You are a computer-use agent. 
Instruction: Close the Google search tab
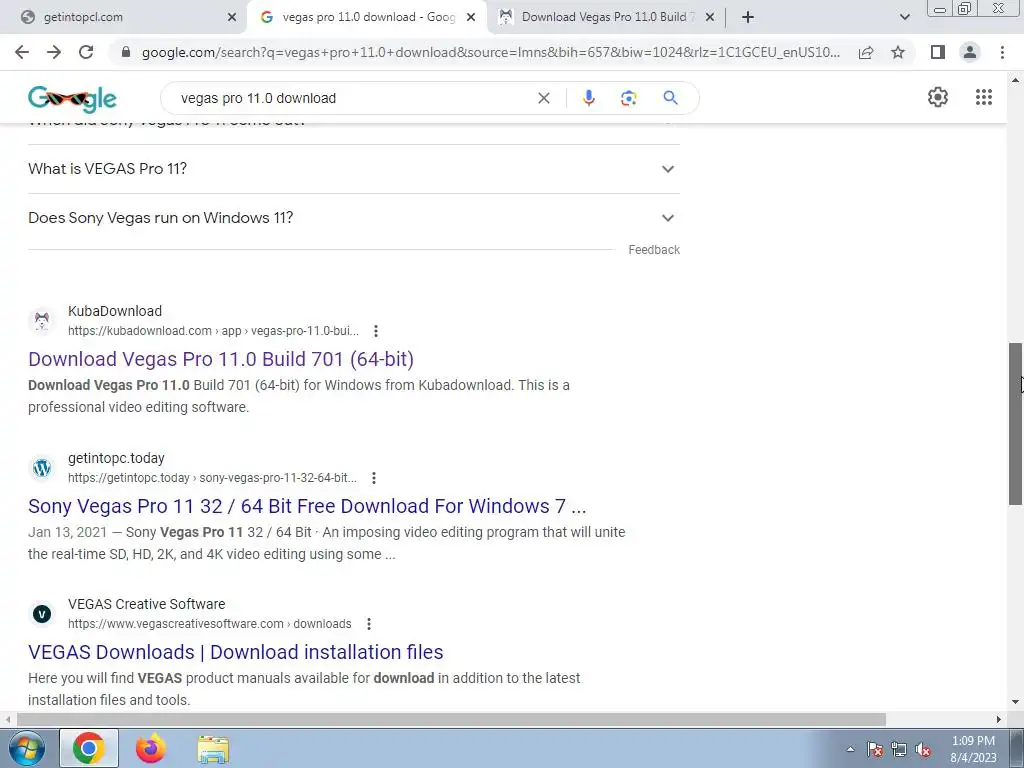click(471, 17)
